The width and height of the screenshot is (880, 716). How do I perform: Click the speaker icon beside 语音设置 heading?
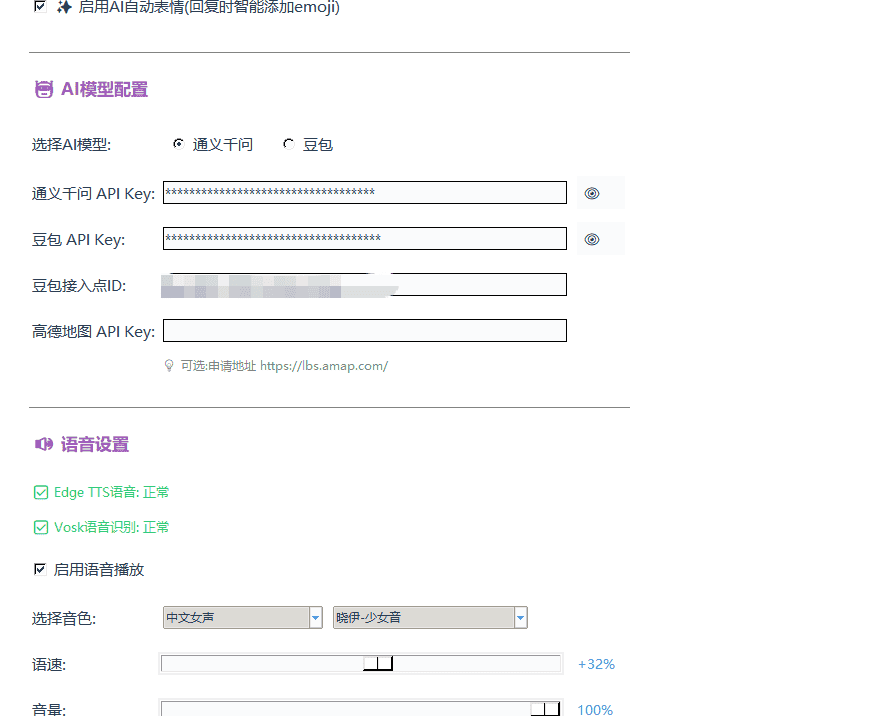point(43,443)
